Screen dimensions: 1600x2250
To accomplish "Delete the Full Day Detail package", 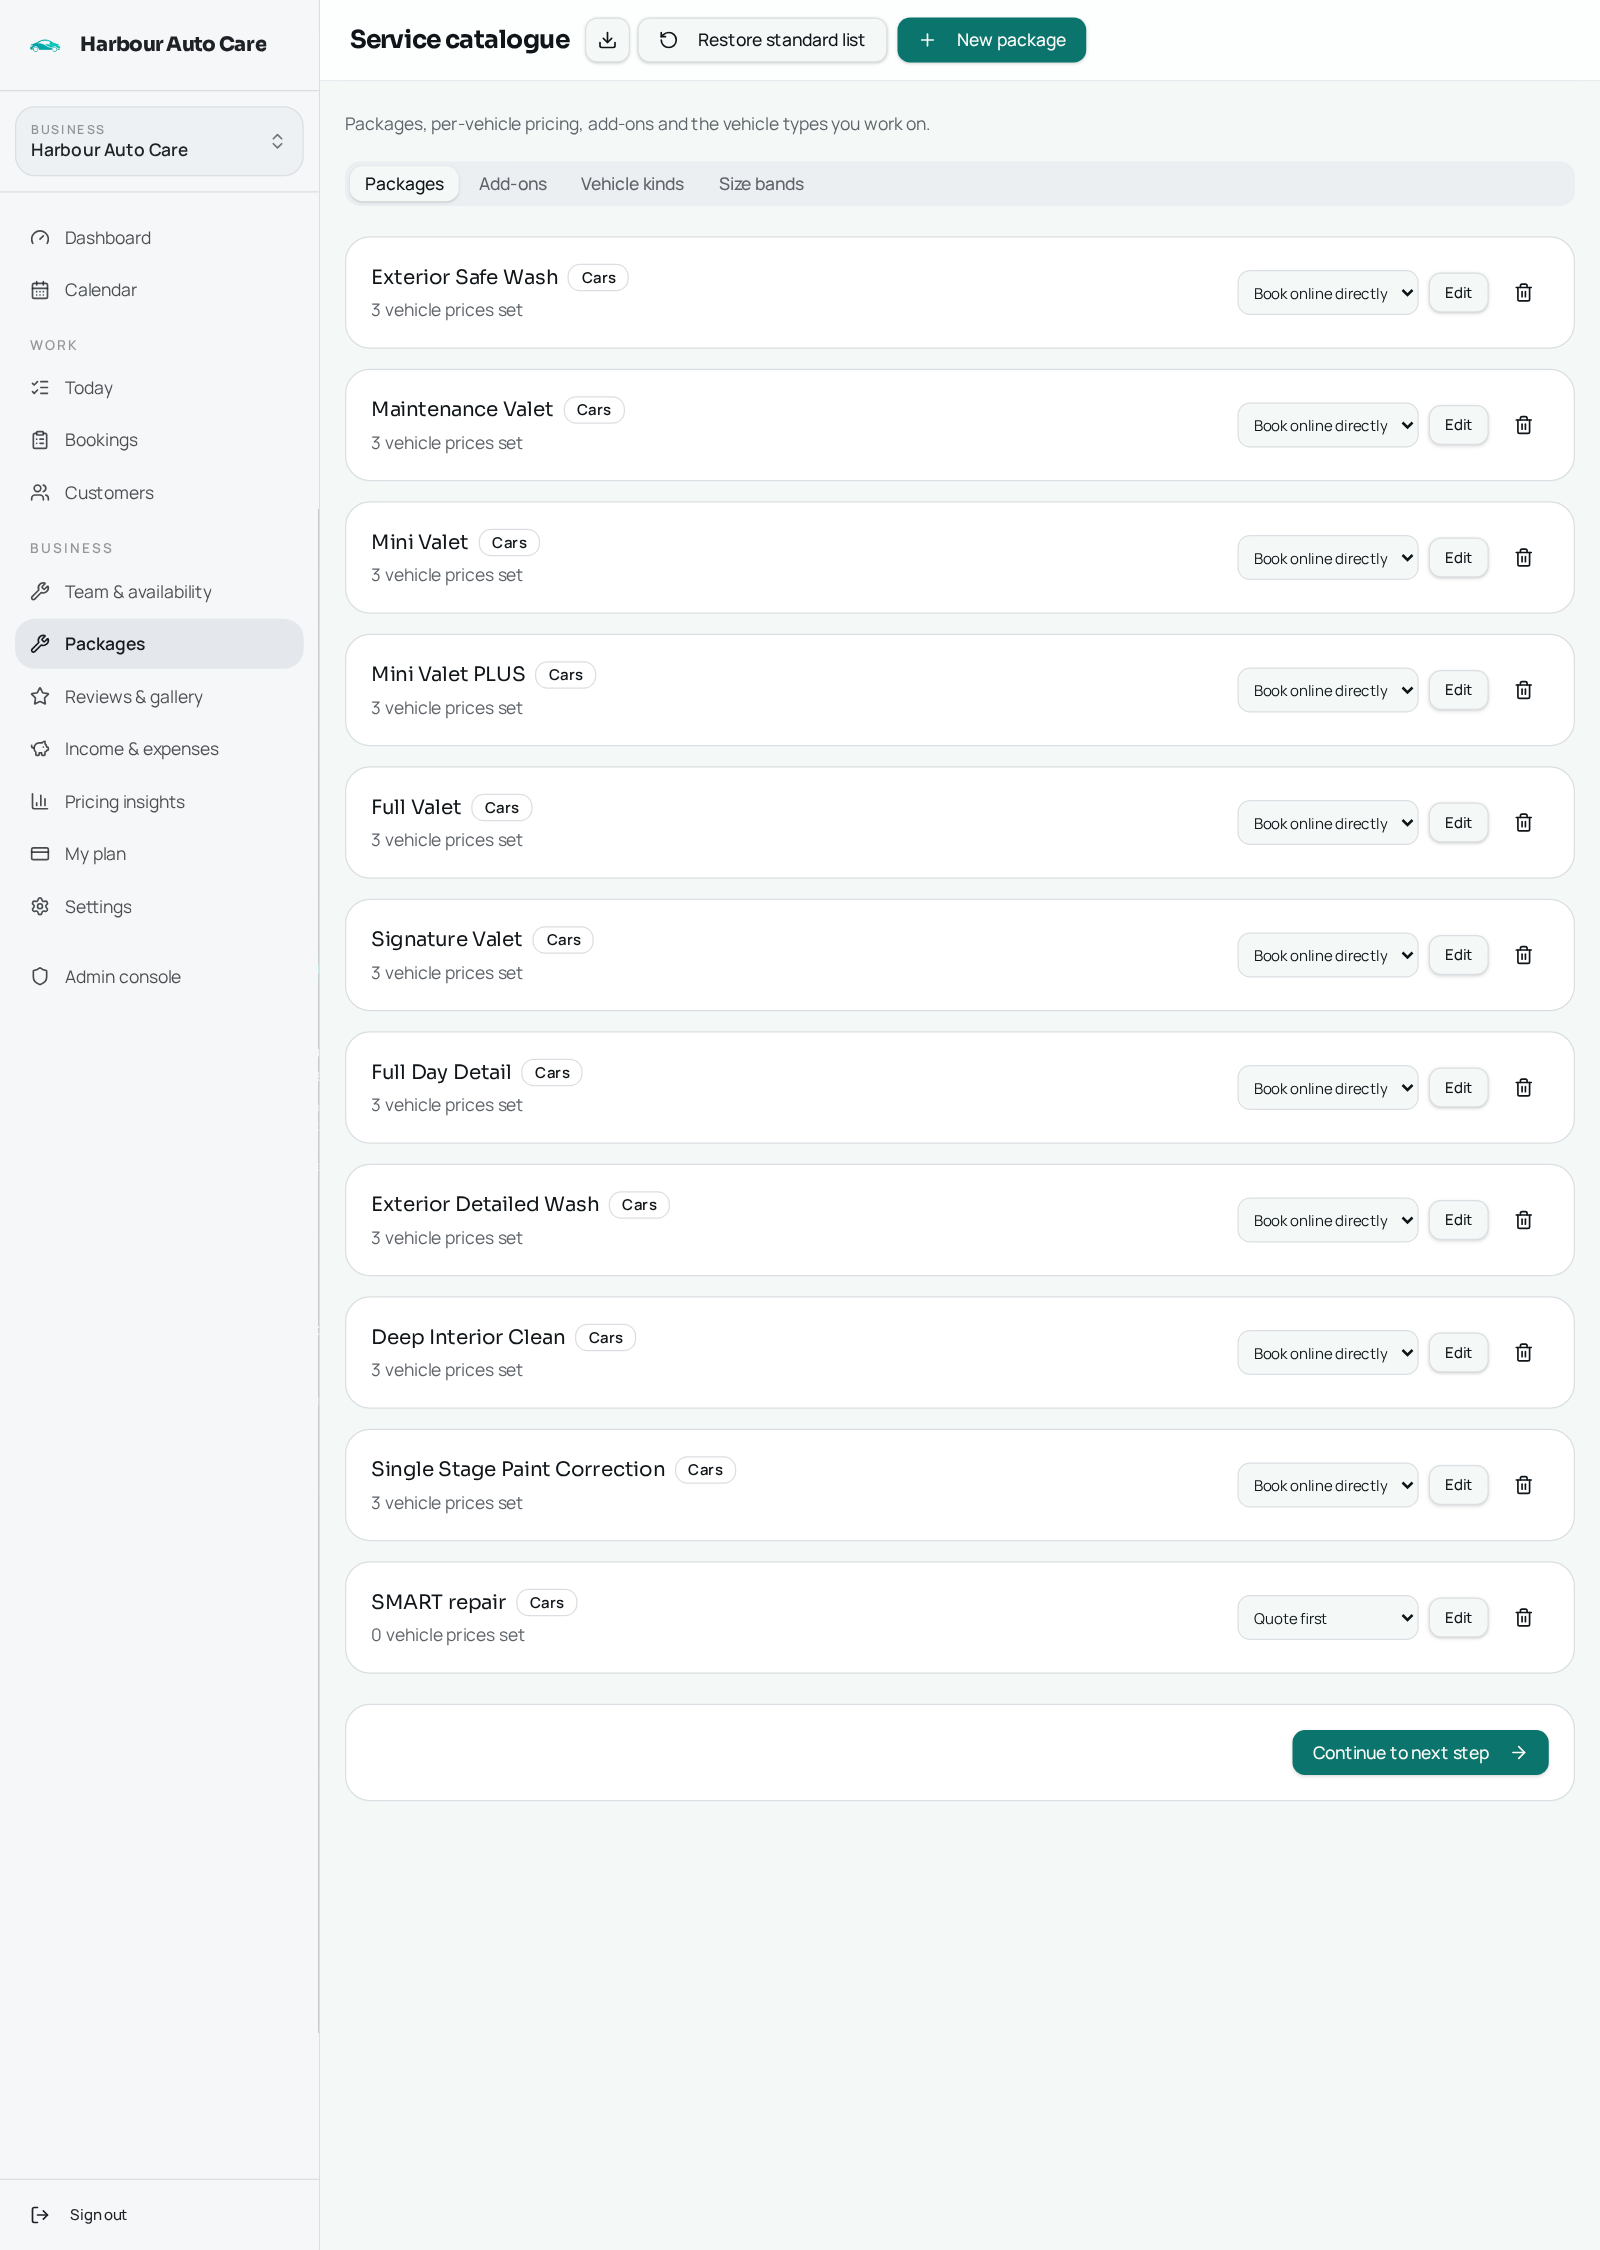I will pos(1523,1088).
